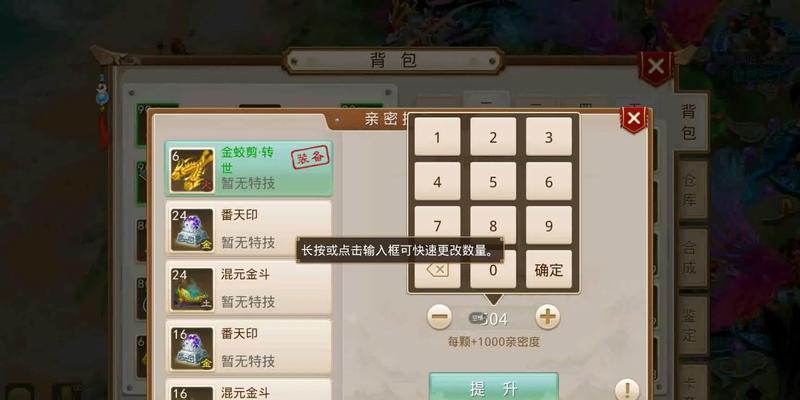
Task: Click the 提升 upgrade button
Action: [x=493, y=387]
